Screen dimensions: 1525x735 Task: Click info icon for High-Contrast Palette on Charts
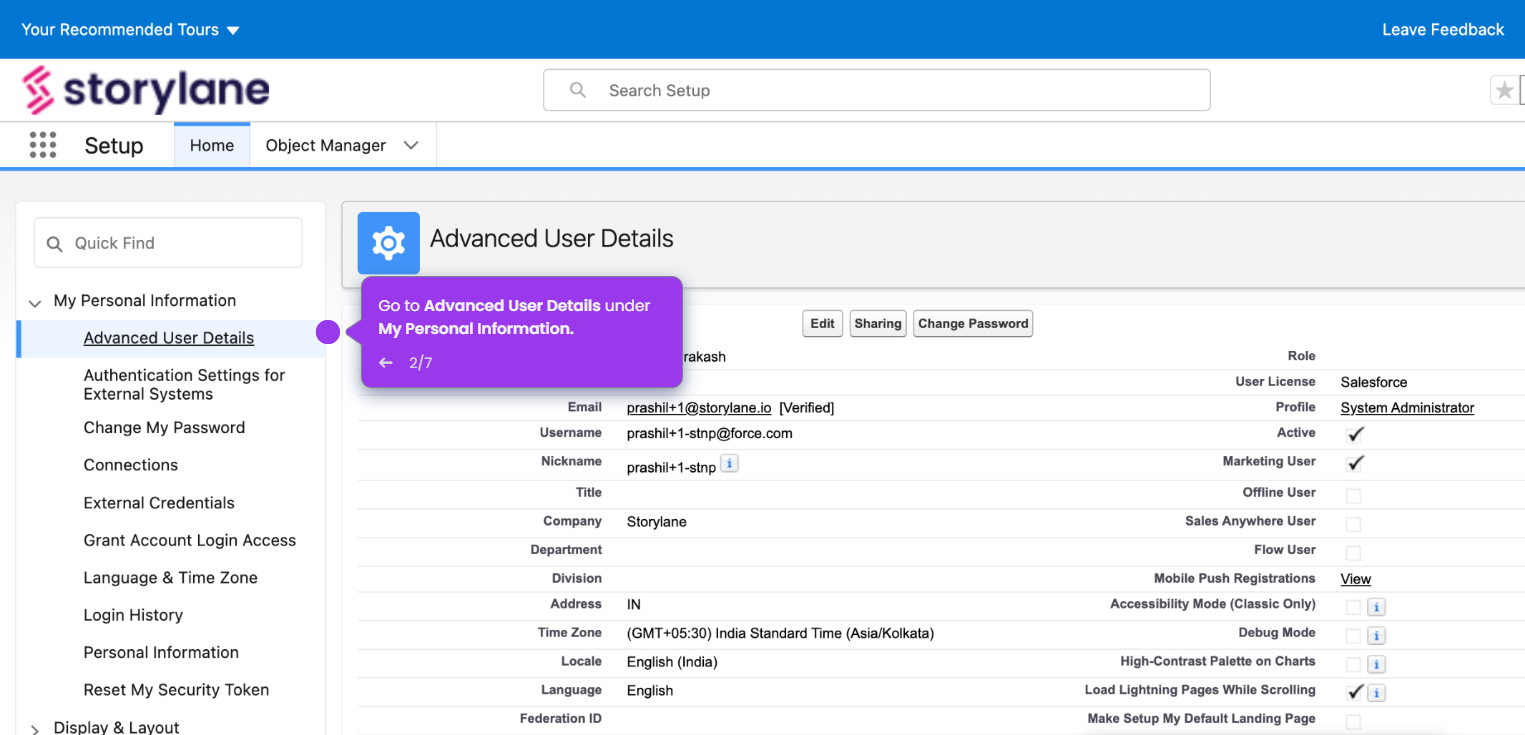point(1376,665)
